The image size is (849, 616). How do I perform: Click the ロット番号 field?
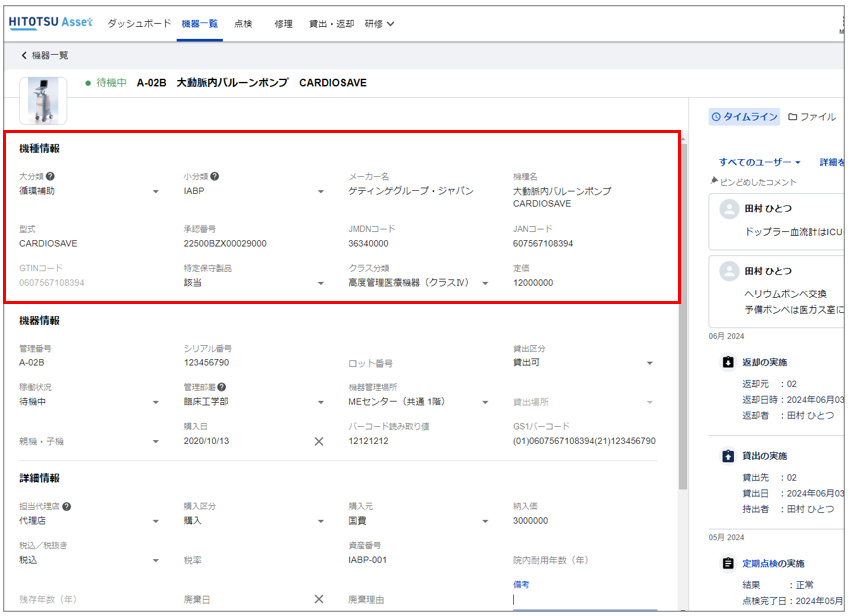point(419,363)
